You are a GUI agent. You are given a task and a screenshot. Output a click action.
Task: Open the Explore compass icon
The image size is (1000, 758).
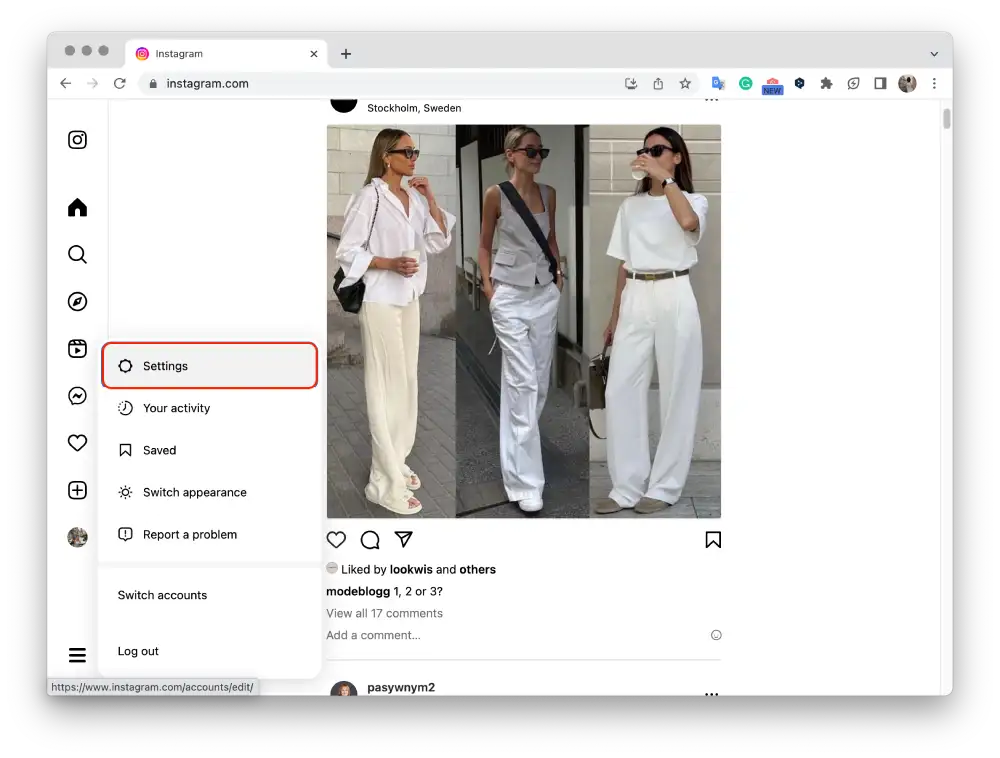[77, 302]
